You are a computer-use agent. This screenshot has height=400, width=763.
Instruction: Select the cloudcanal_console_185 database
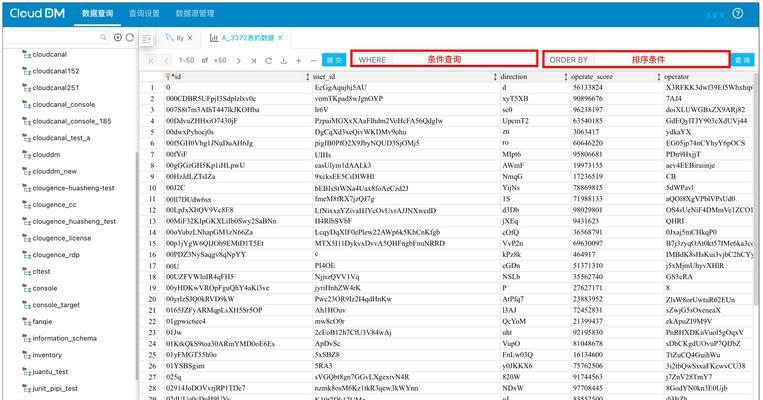pyautogui.click(x=72, y=121)
